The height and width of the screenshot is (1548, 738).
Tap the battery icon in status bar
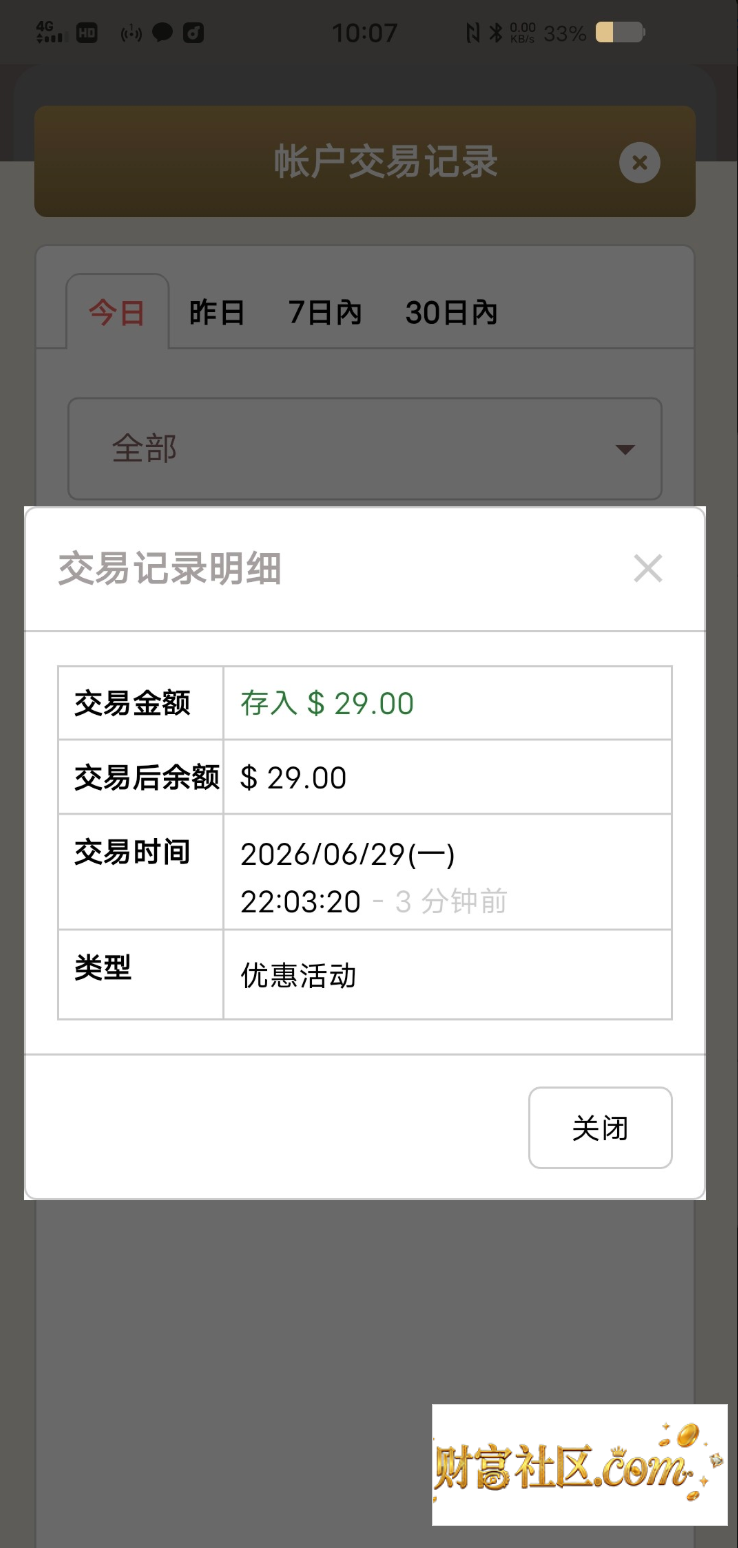619,33
